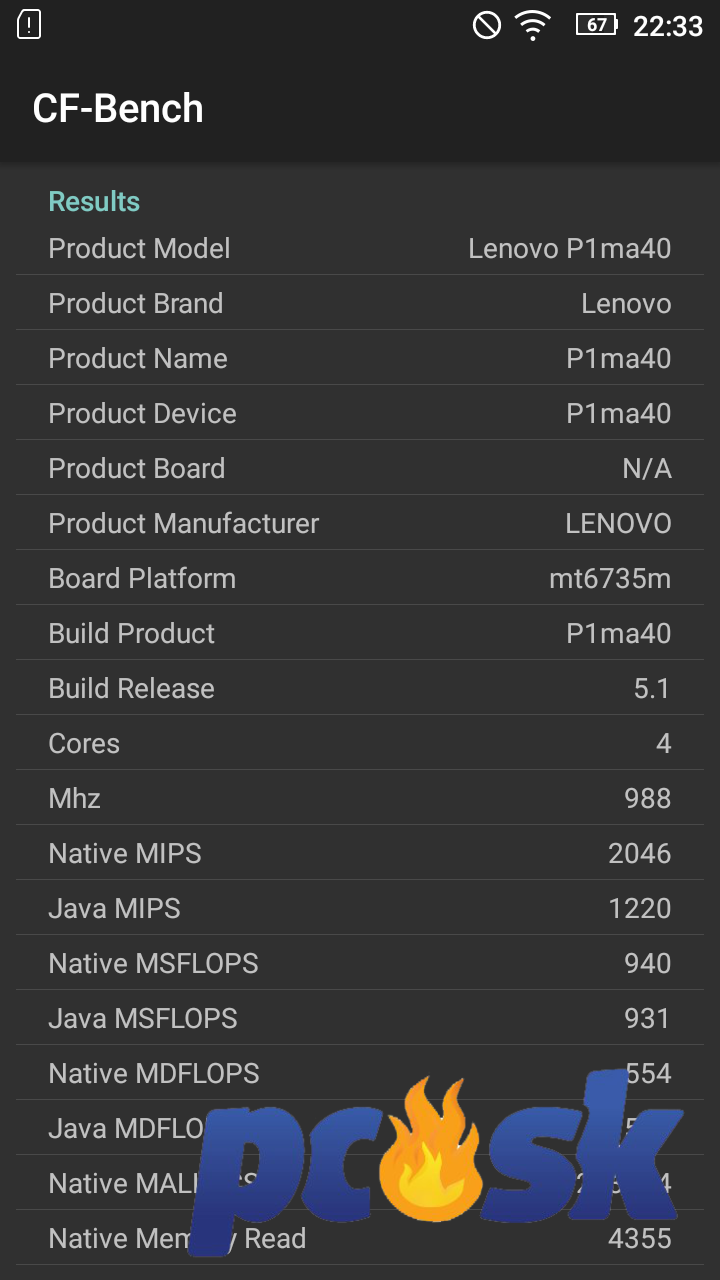Select the Native MSFLOPS 940 result
The height and width of the screenshot is (1280, 720).
(360, 963)
